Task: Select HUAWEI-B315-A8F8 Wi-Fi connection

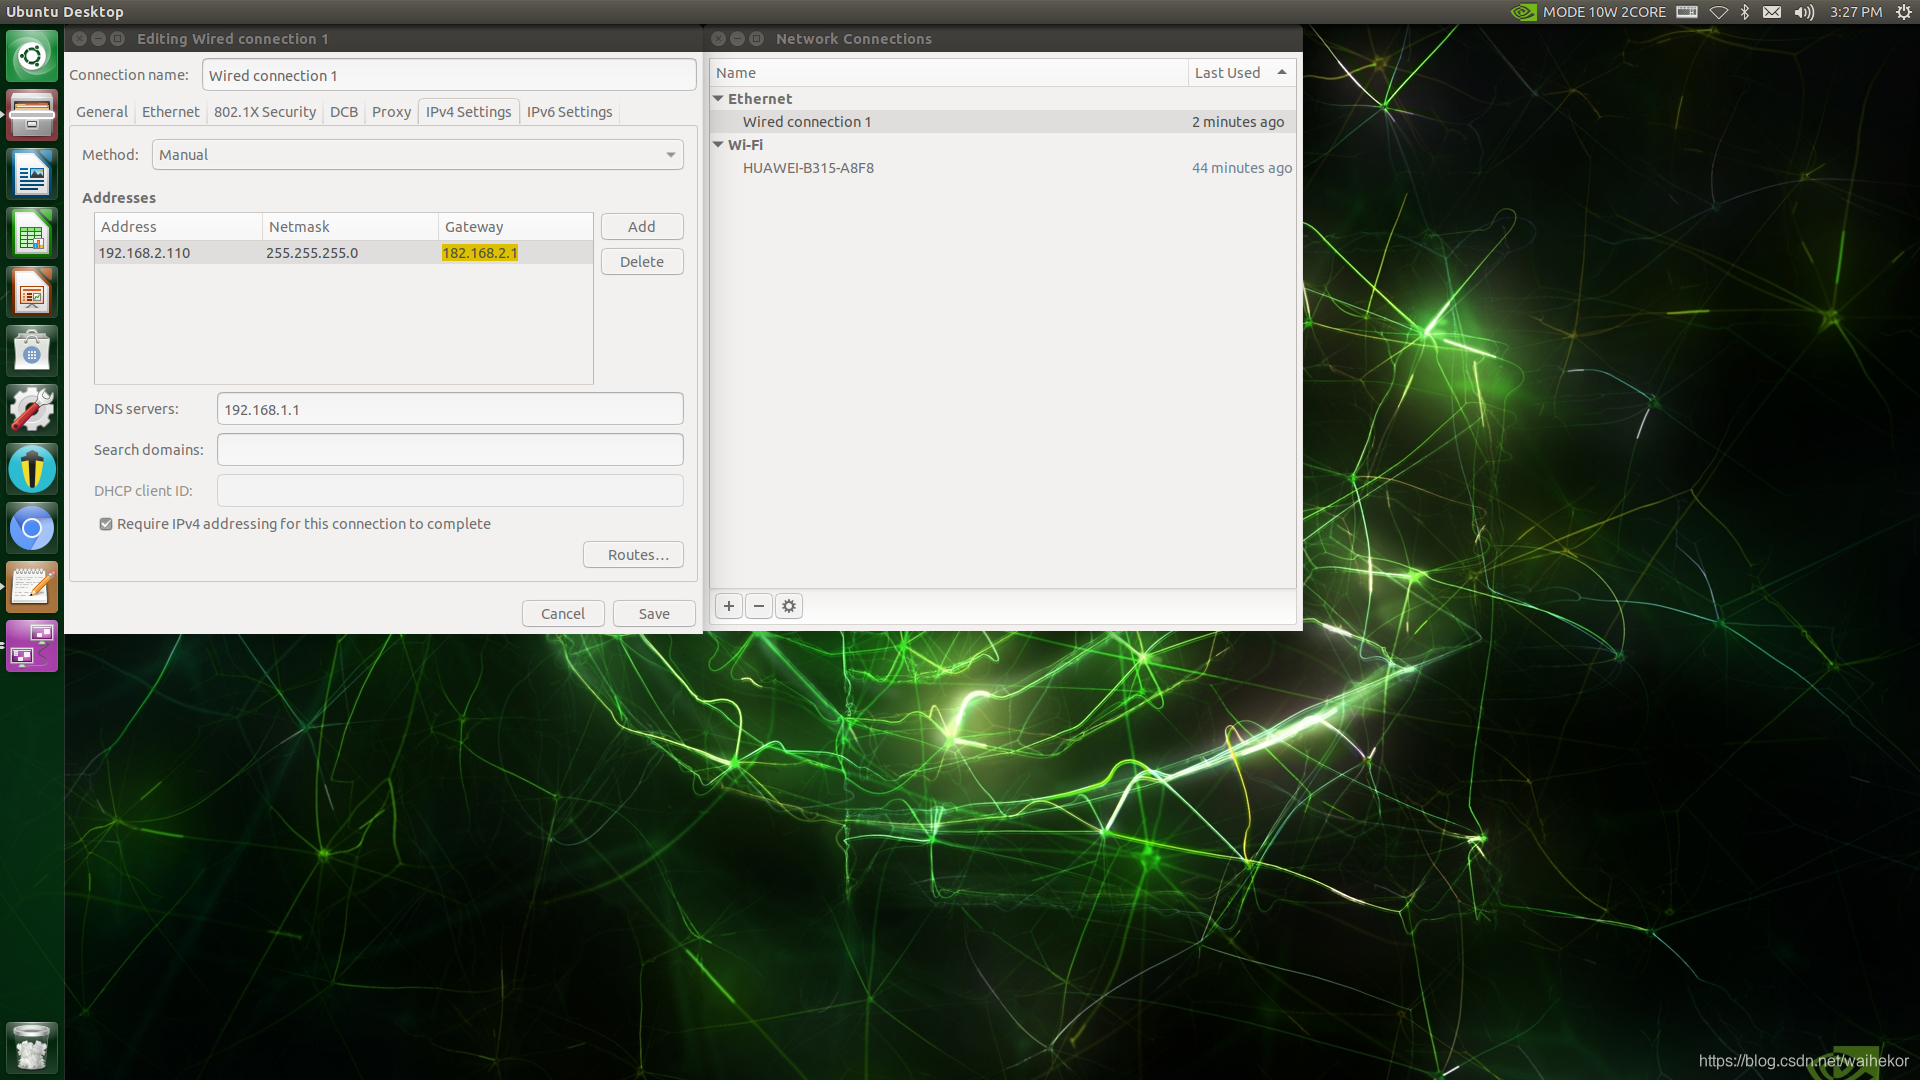Action: [x=1003, y=168]
